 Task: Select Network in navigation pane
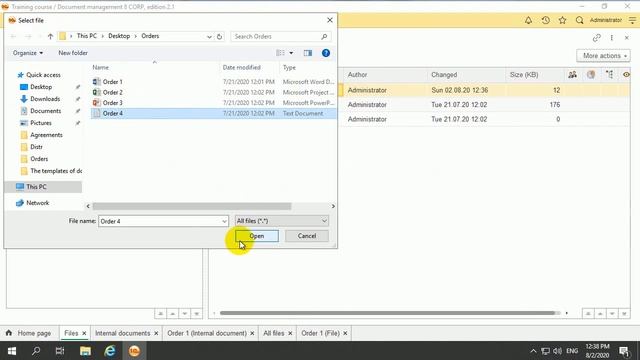coord(38,203)
